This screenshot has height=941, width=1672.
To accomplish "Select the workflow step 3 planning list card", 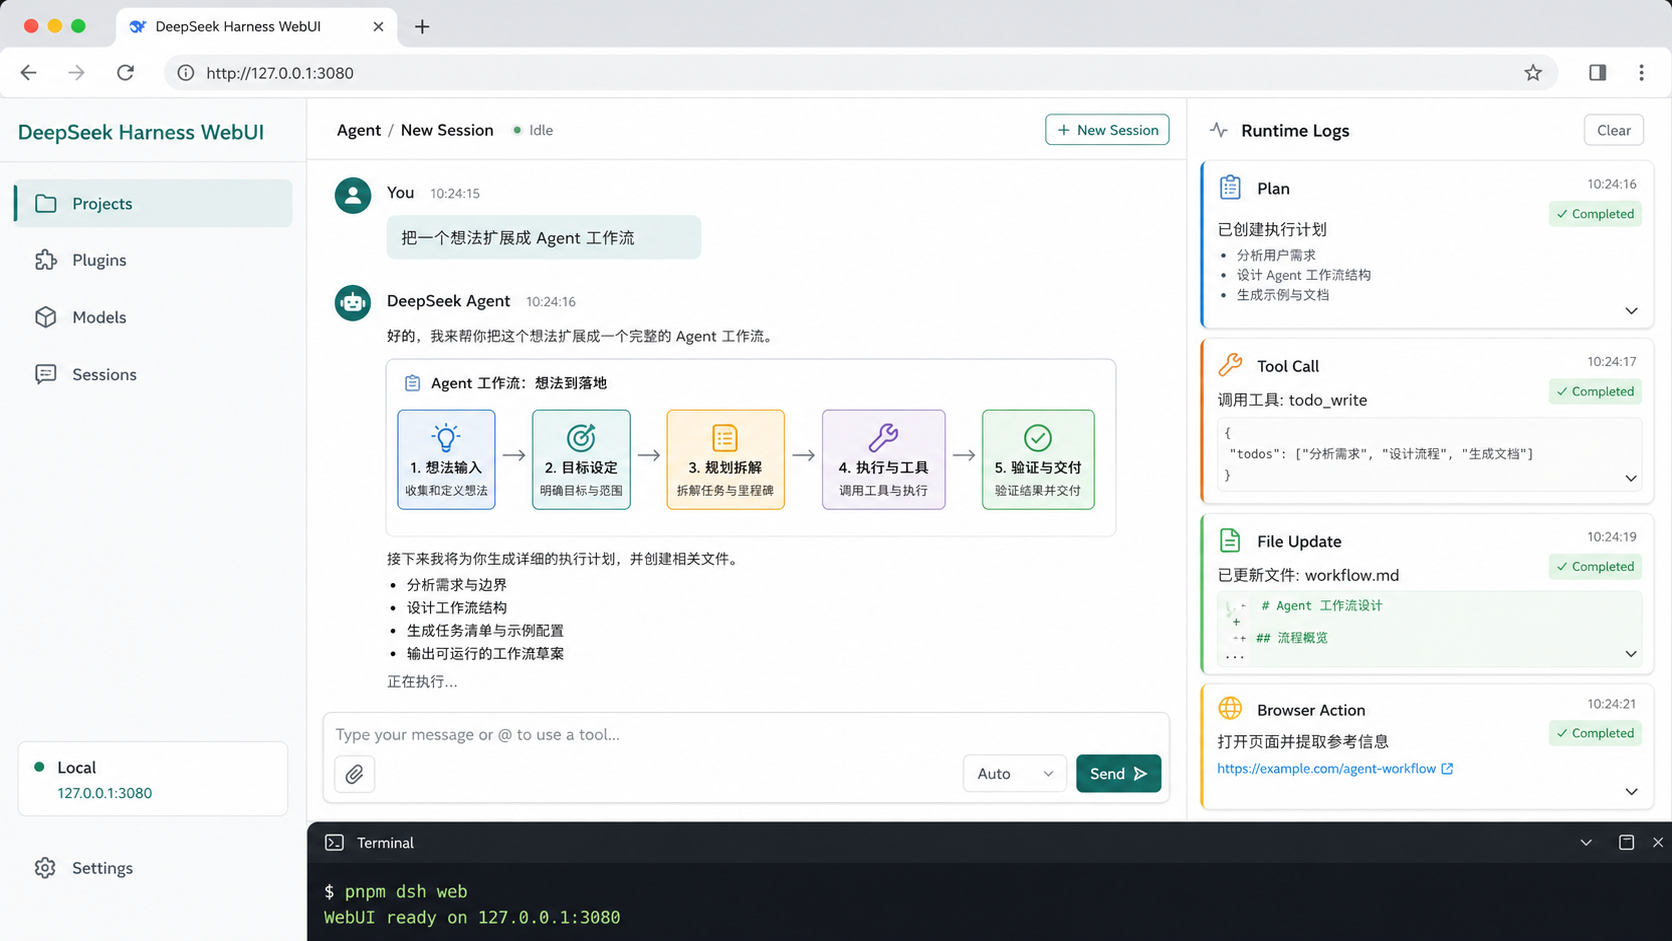I will click(725, 460).
